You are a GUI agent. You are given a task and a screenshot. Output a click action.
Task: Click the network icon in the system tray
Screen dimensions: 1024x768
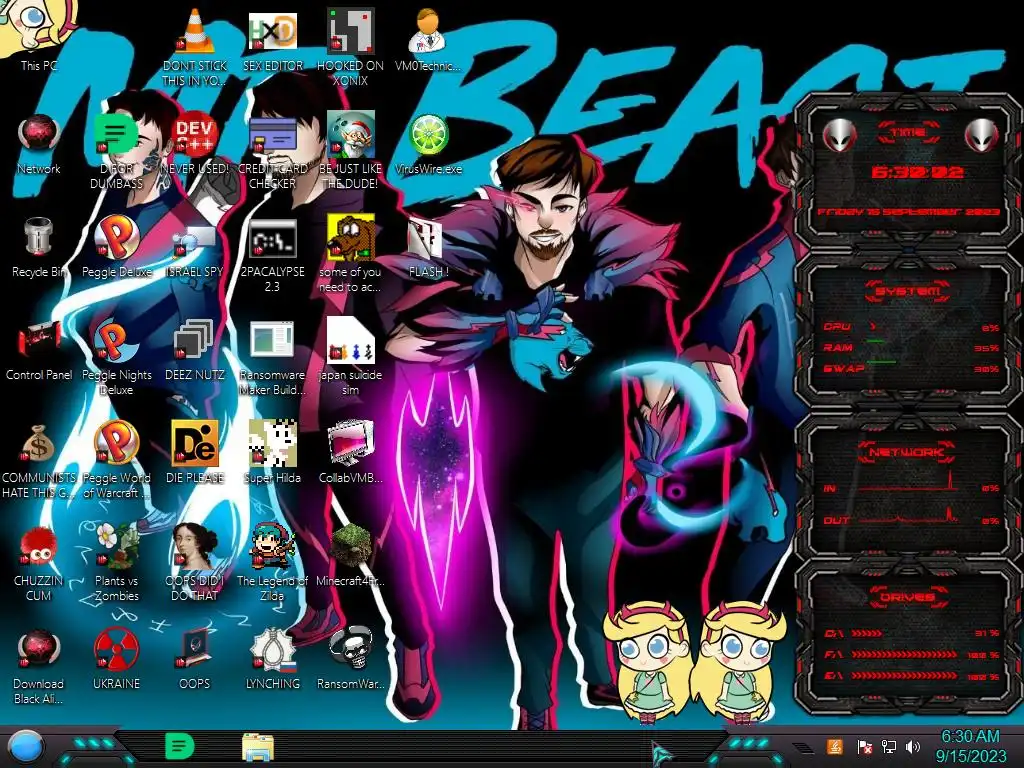pos(888,747)
